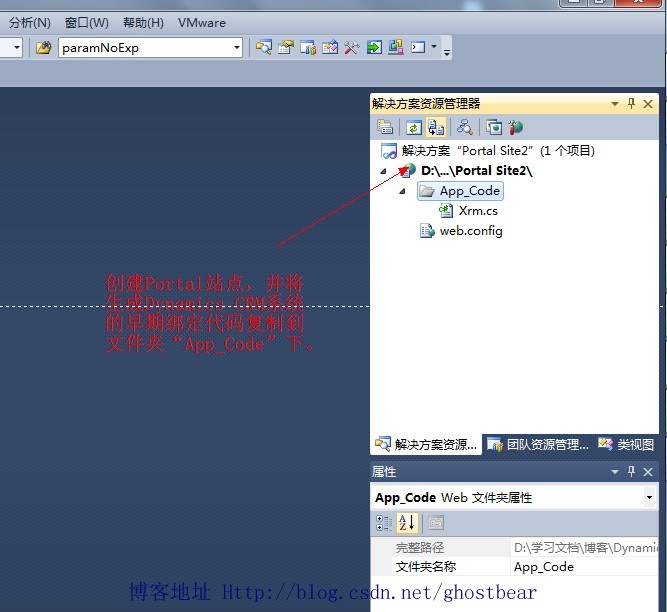Click the Properties icon in the Solution Explorer toolbar
Screen dimensions: 667x612
pyautogui.click(x=385, y=127)
